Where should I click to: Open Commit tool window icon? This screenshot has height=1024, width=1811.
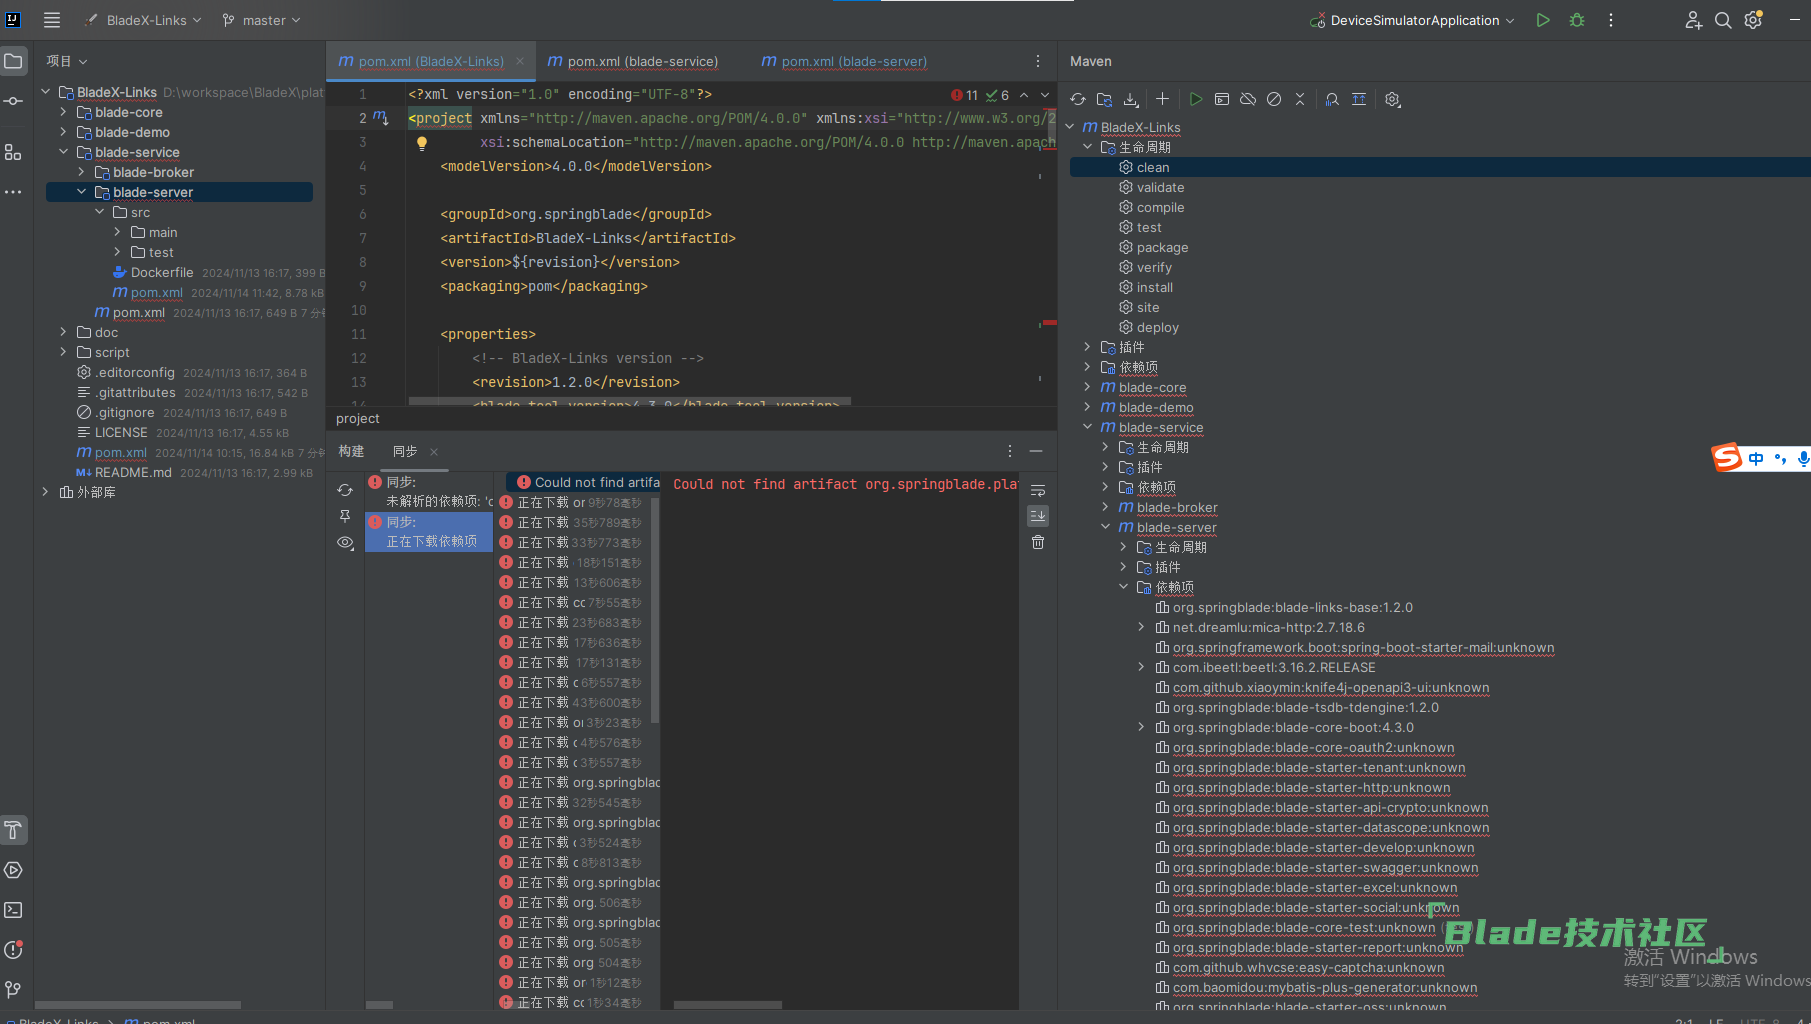(x=13, y=101)
